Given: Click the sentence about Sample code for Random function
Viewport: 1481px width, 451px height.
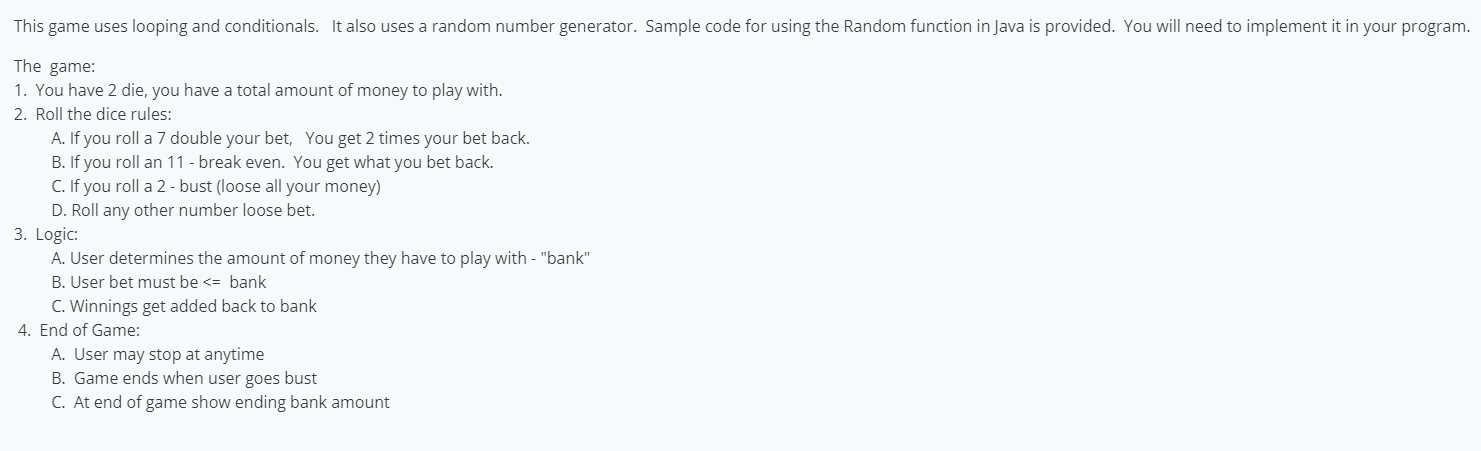Looking at the screenshot, I should coord(879,27).
